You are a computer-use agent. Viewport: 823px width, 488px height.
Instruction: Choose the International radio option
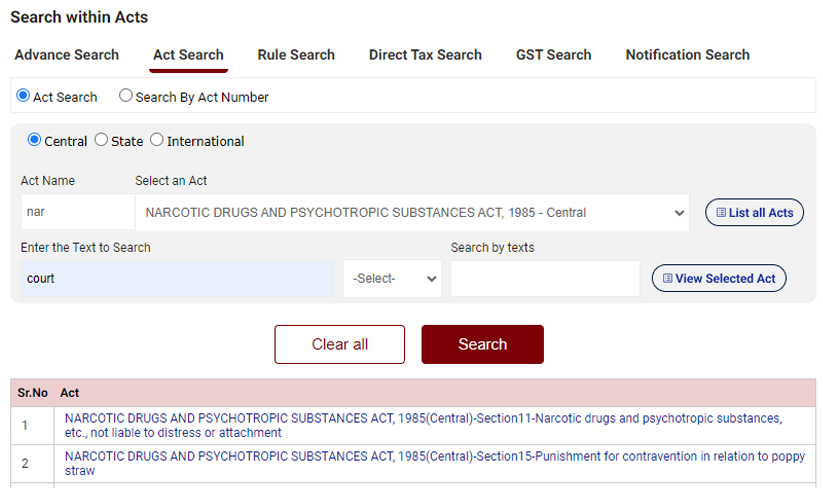click(157, 141)
